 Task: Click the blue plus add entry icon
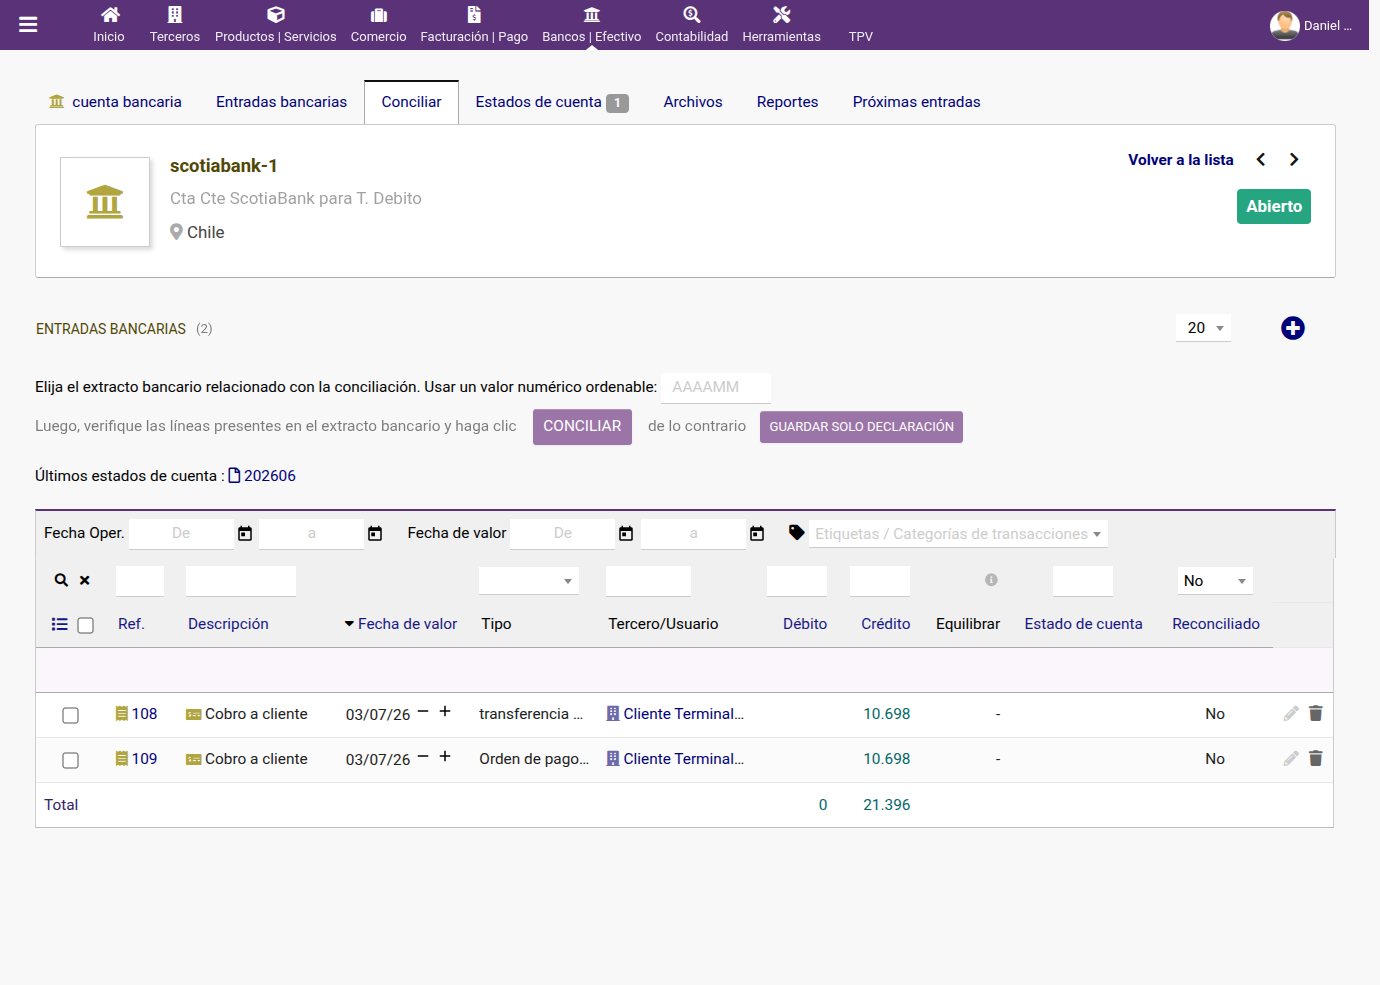point(1293,328)
